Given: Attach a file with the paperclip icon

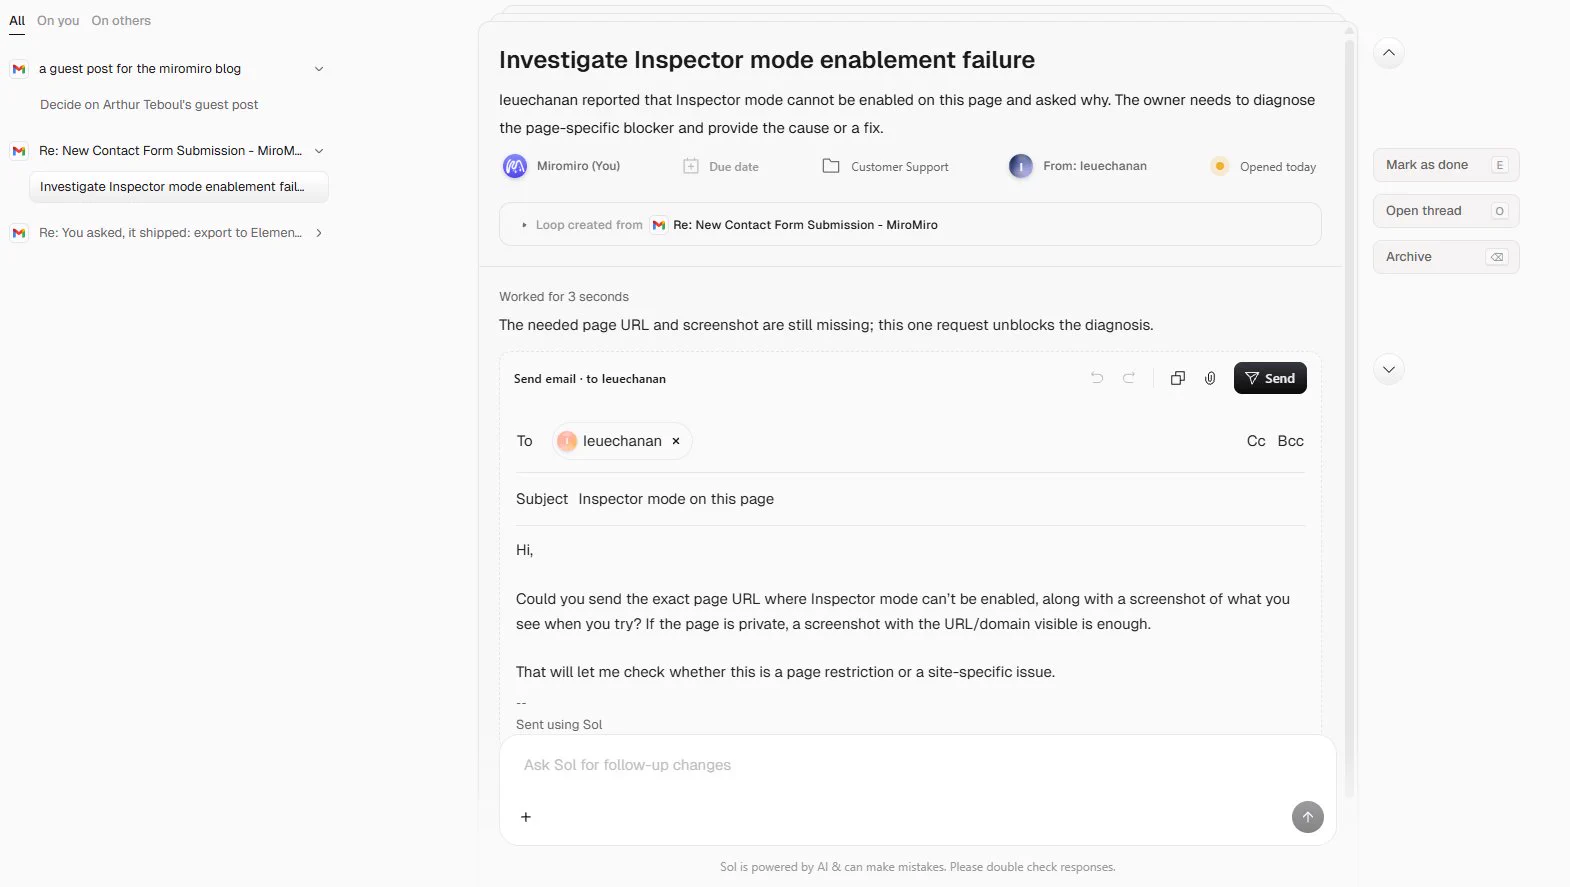Looking at the screenshot, I should (x=1210, y=378).
